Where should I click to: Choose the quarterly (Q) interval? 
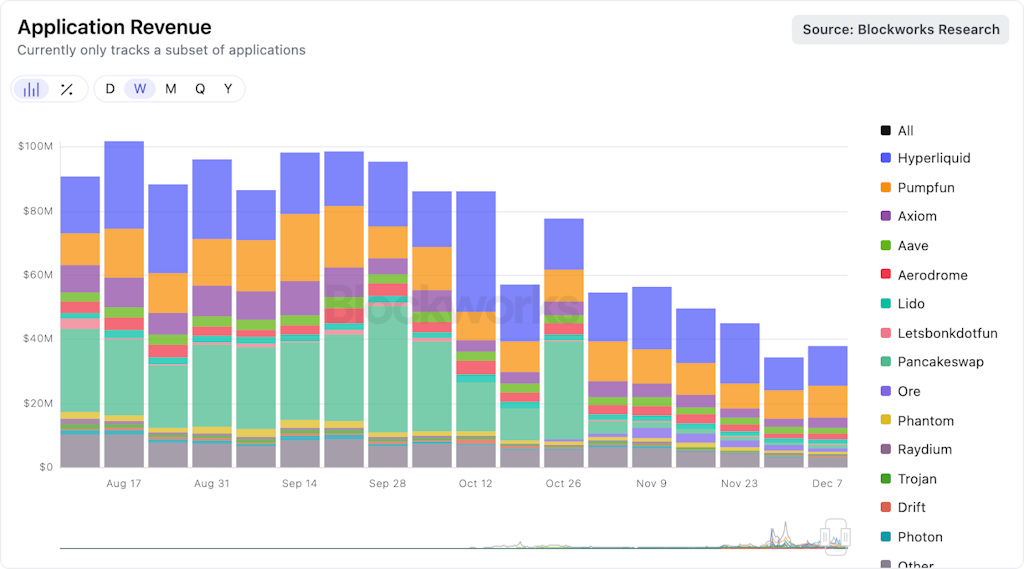click(200, 89)
